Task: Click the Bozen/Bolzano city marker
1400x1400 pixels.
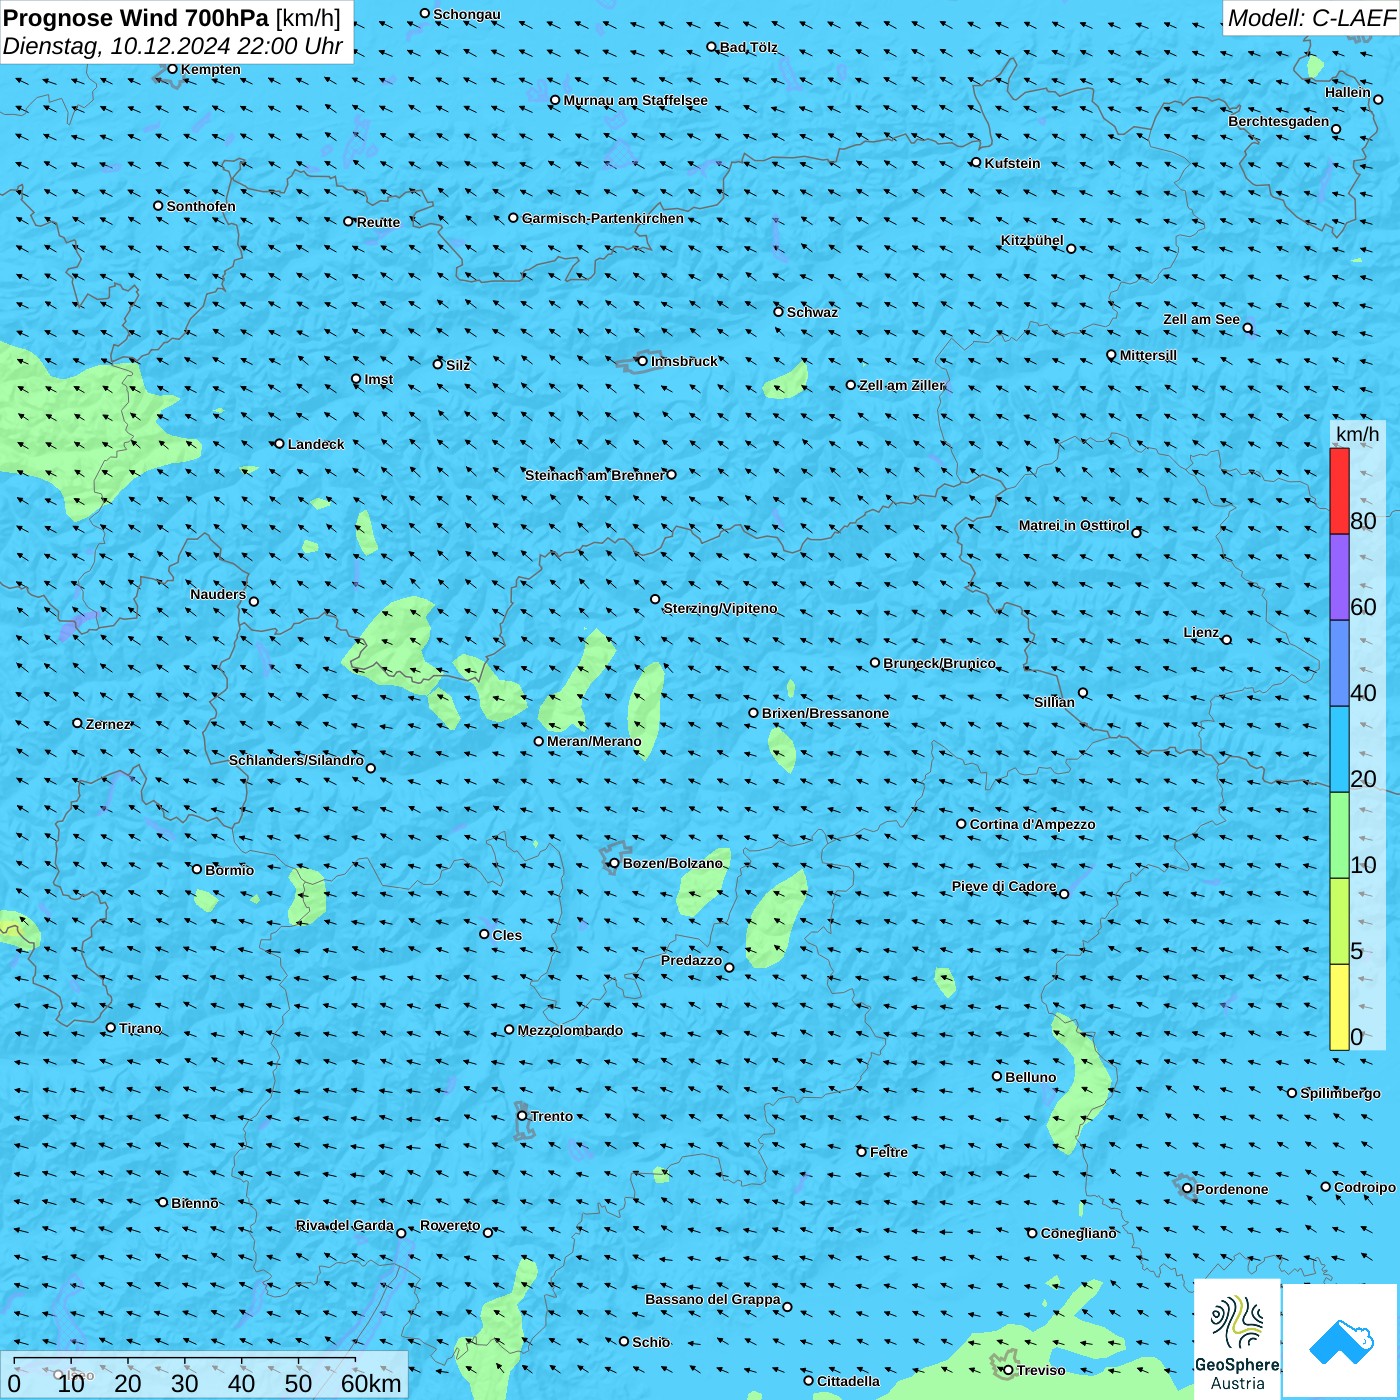Action: point(614,863)
